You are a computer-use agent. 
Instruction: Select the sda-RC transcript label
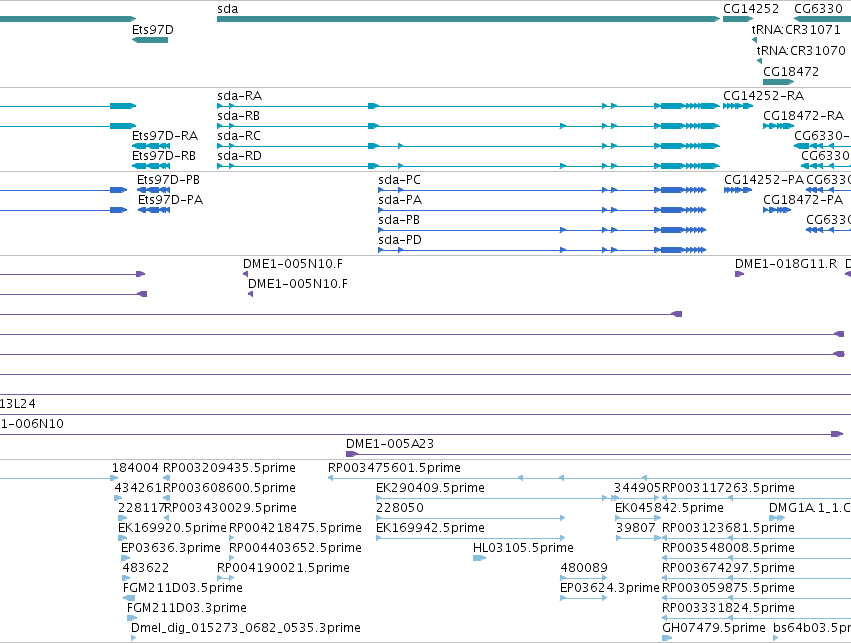[x=239, y=136]
